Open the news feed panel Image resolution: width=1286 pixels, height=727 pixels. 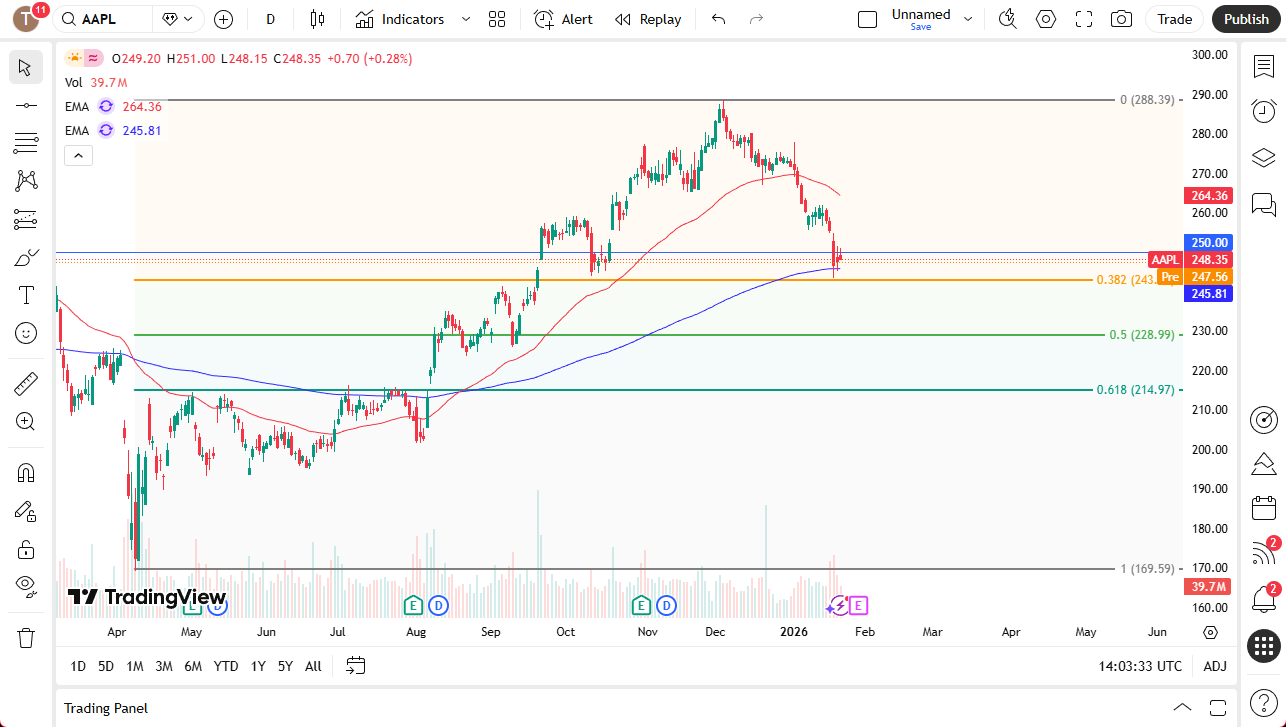[x=1264, y=553]
